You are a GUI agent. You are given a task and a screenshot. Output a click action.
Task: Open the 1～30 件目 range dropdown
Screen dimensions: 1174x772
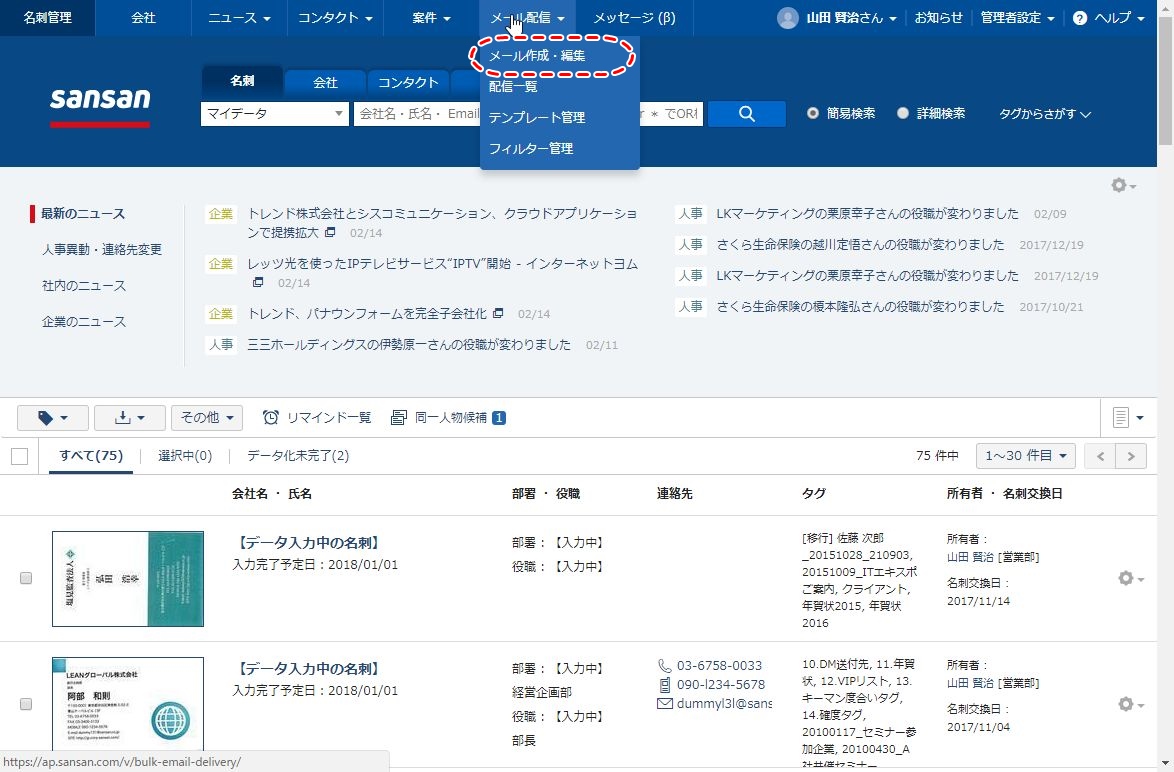1026,455
